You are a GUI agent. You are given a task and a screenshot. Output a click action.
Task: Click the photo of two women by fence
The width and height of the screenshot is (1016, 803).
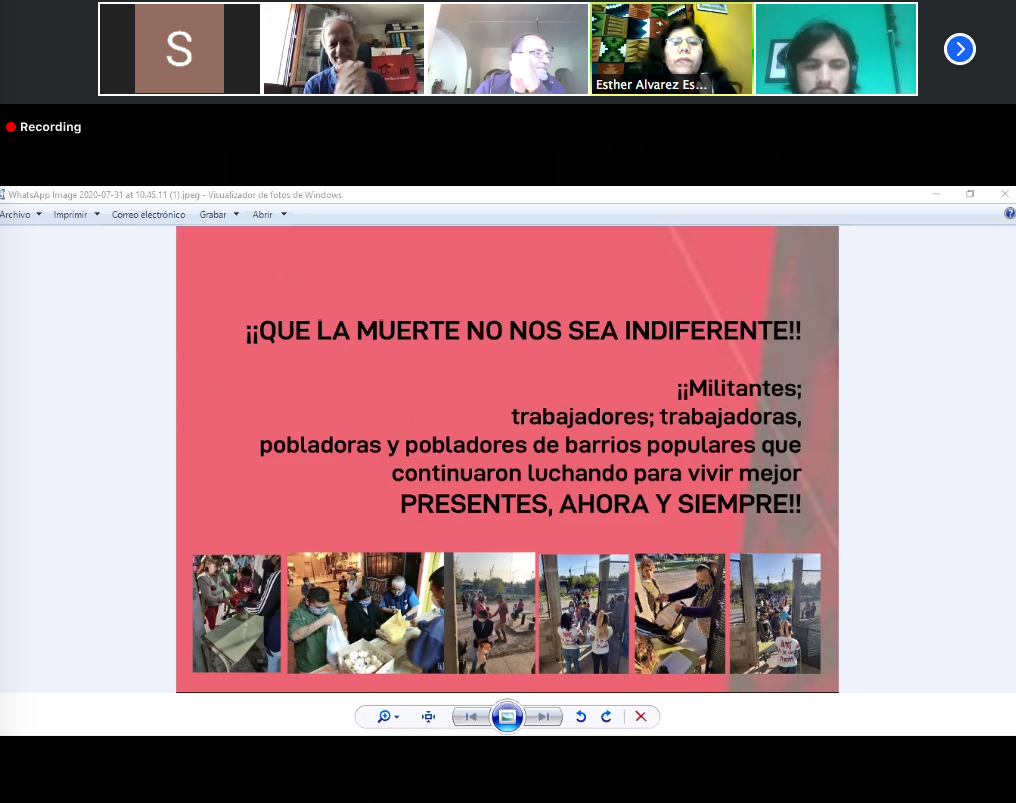click(x=584, y=613)
